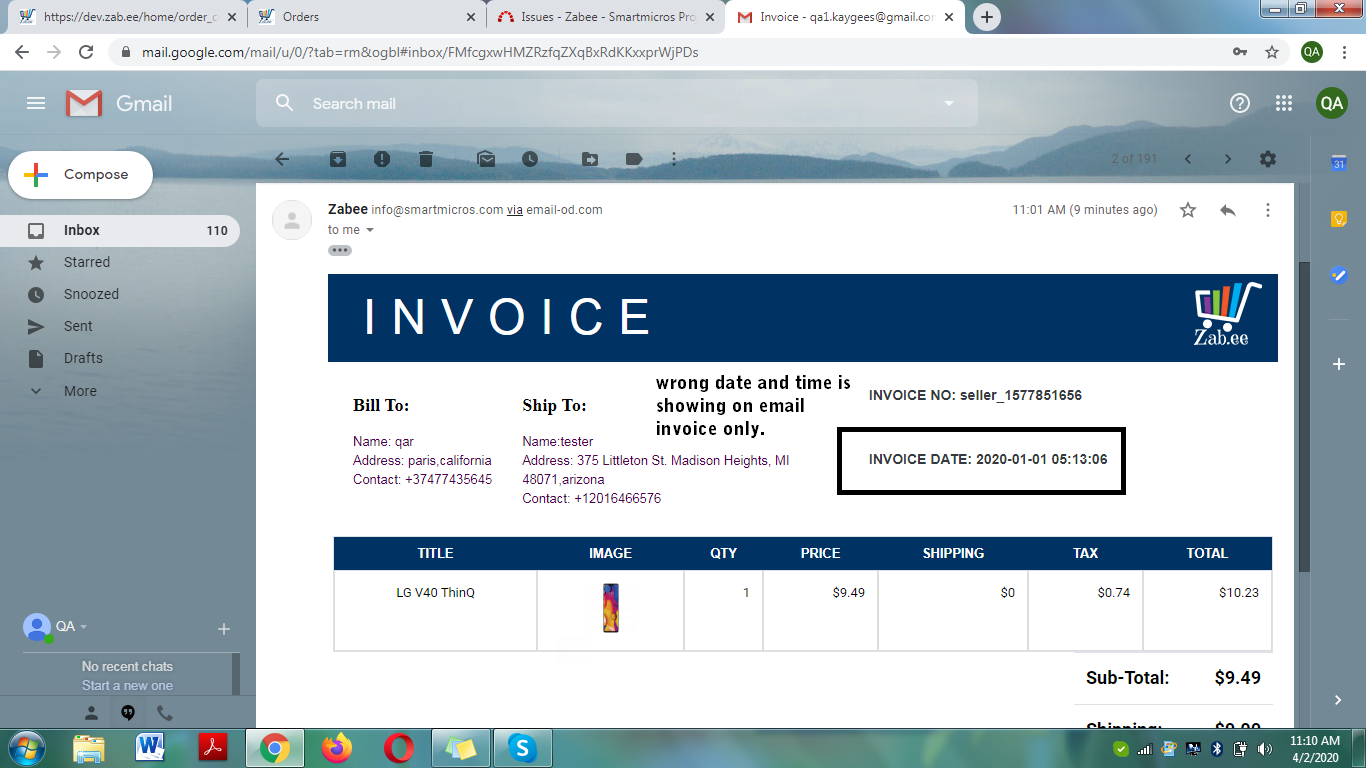Bookmark this page star icon
Viewport: 1366px width, 768px height.
1272,52
